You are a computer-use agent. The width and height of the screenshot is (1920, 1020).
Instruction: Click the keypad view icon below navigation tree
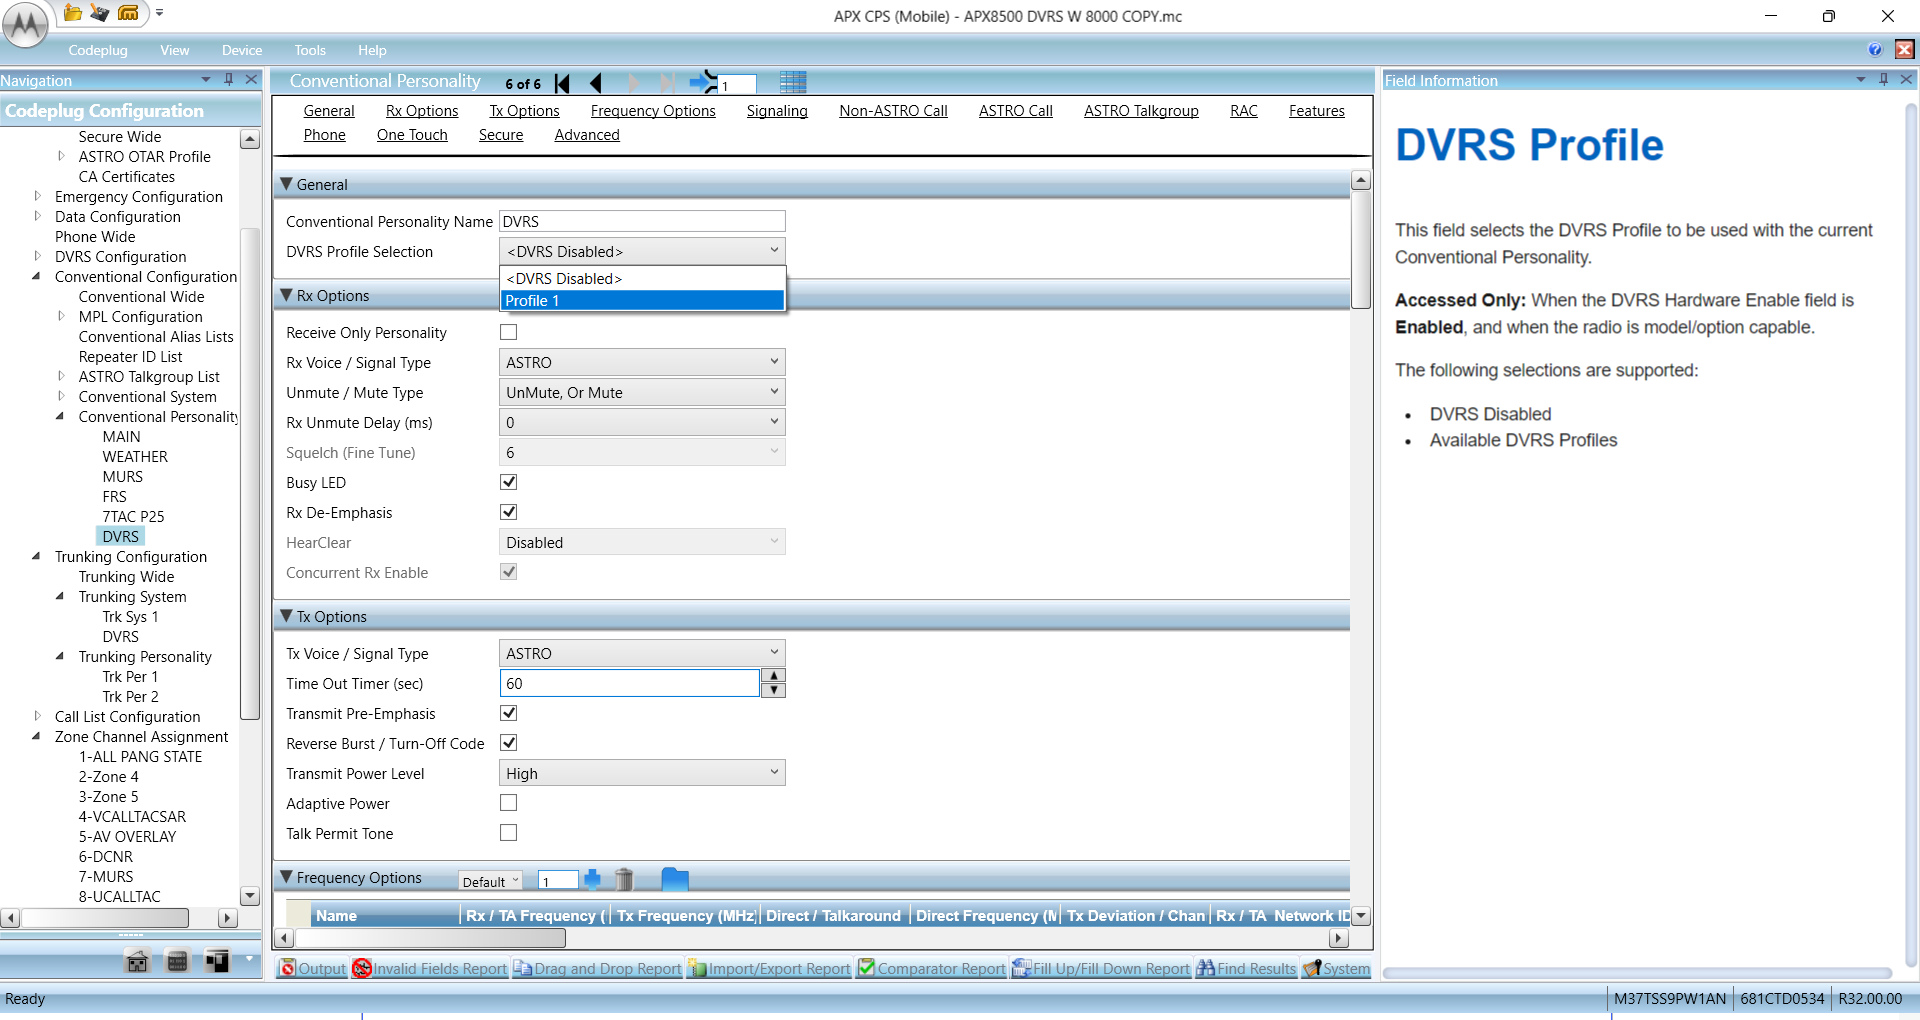click(x=177, y=961)
